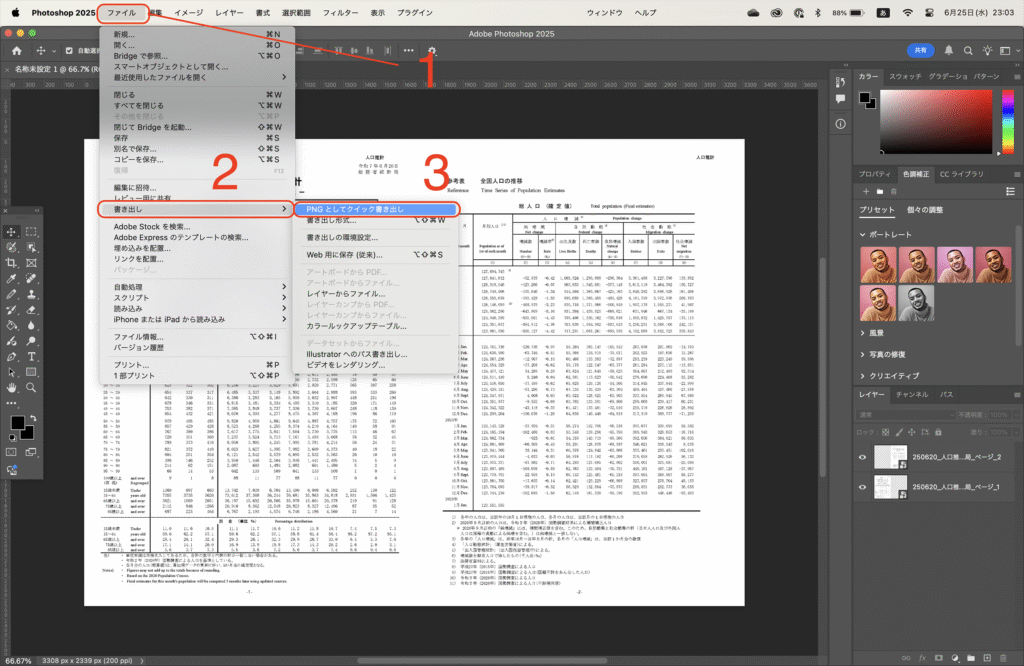The height and width of the screenshot is (666, 1024).
Task: Select the Blur tool droplet icon
Action: point(31,325)
